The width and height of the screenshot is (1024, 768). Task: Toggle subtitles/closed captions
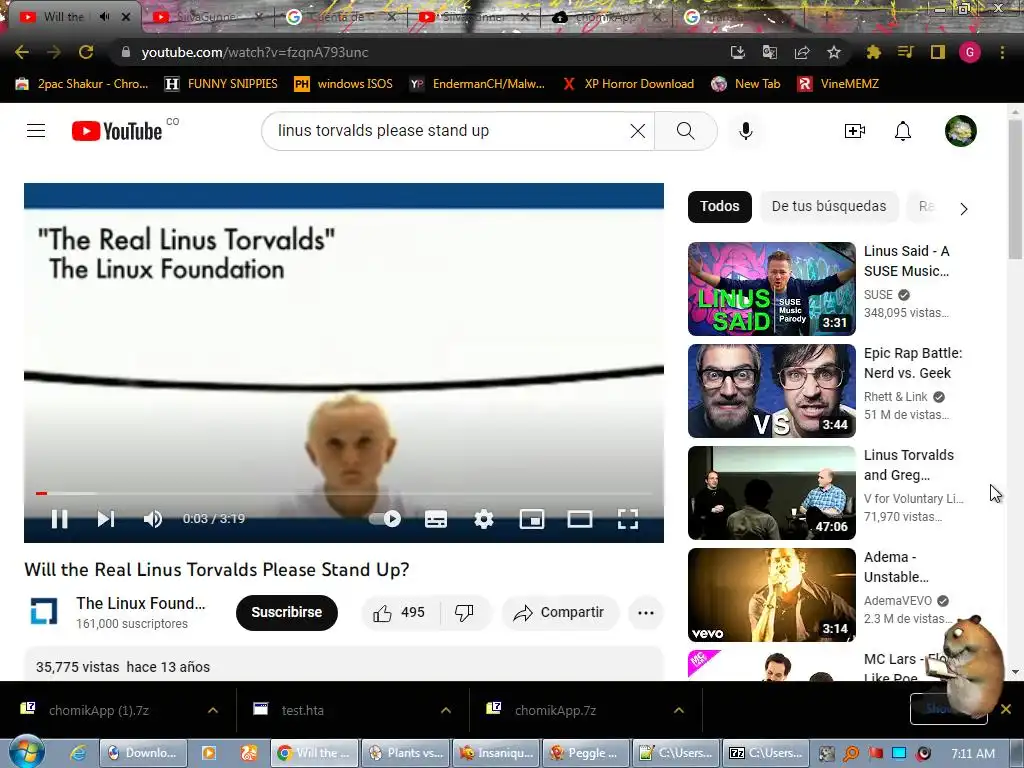click(436, 519)
